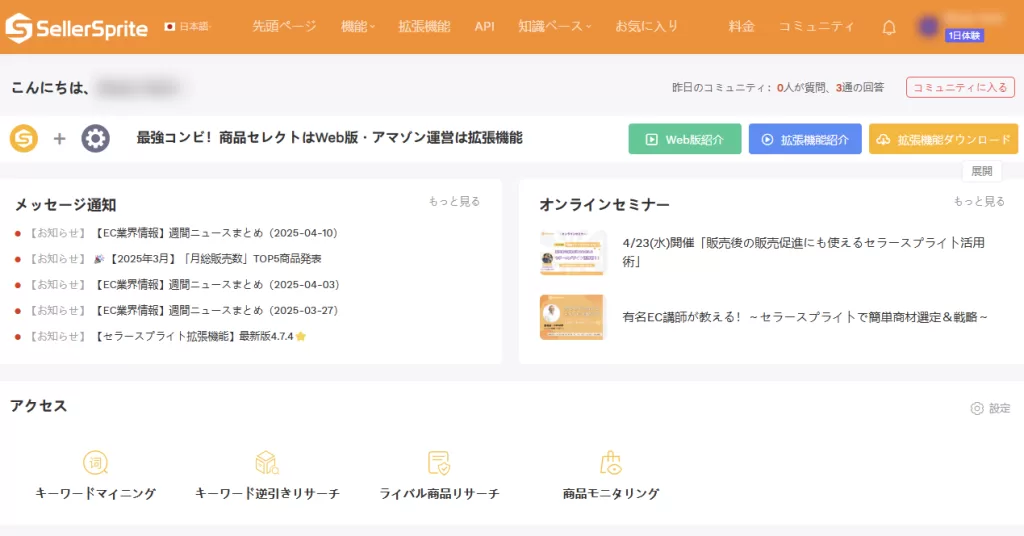1024x536 pixels.
Task: Open the コミュニティ nav item
Action: (816, 27)
